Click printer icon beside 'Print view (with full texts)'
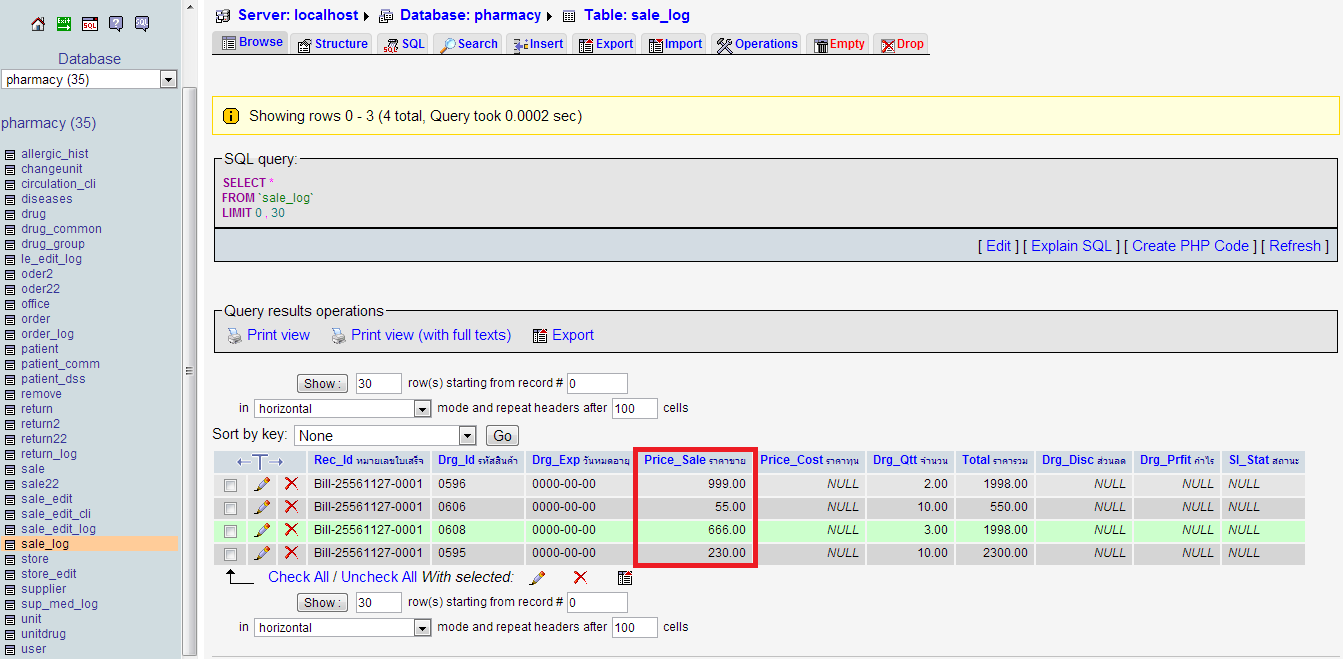The image size is (1343, 659). point(338,336)
